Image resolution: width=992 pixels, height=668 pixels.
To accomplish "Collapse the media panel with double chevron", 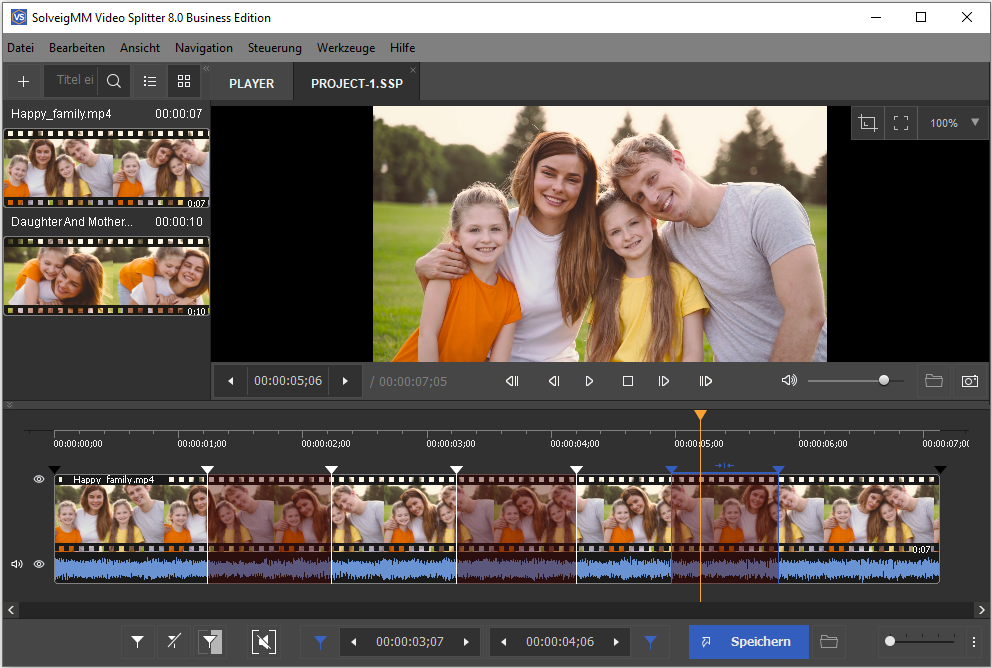I will [x=206, y=68].
